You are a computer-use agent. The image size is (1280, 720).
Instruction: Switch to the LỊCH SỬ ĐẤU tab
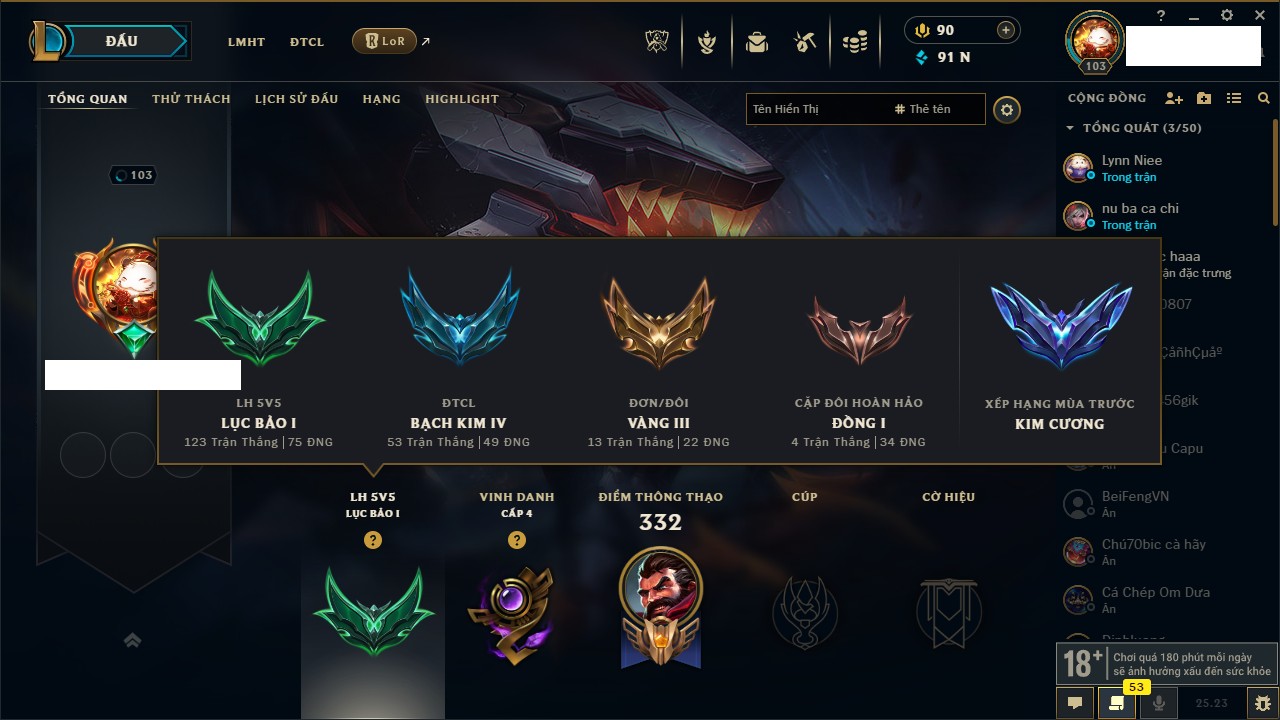(296, 99)
